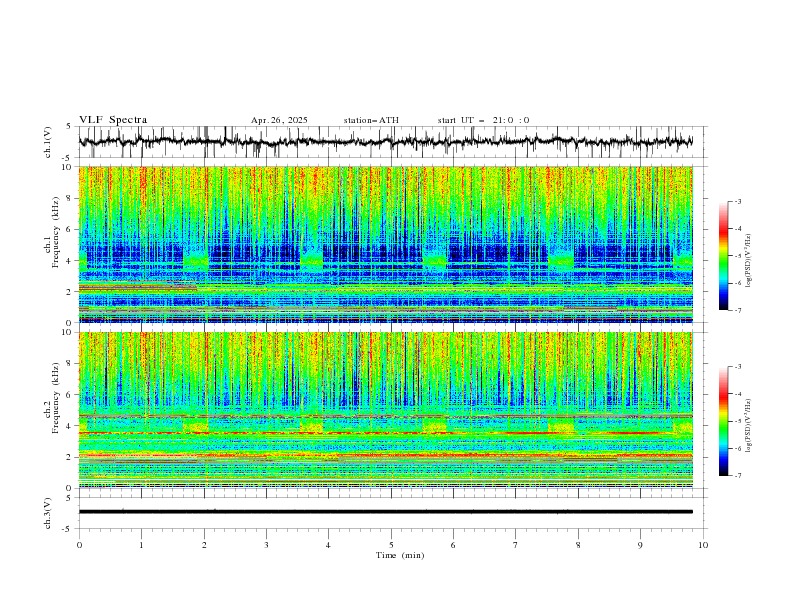Select the date "Apr. 26, 2025"
This screenshot has height=612, width=792.
[279, 120]
